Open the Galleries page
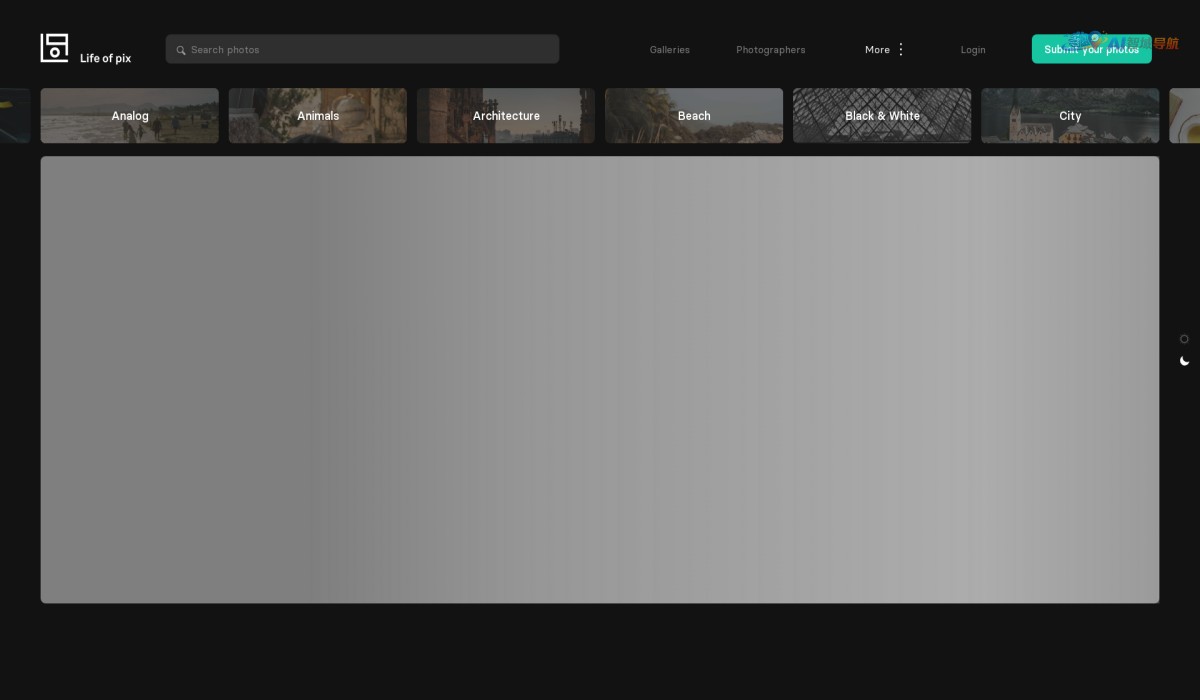 coord(669,49)
